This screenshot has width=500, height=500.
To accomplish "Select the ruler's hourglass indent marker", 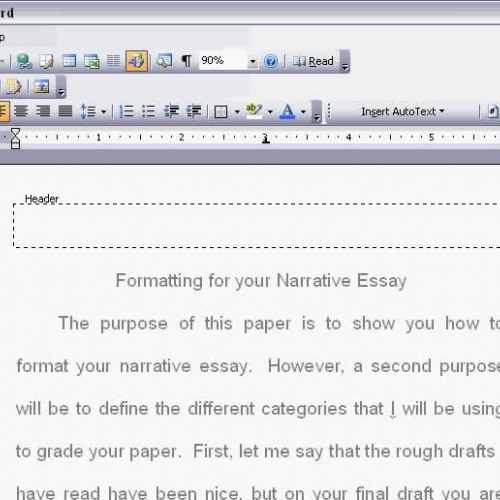I will tap(15, 138).
